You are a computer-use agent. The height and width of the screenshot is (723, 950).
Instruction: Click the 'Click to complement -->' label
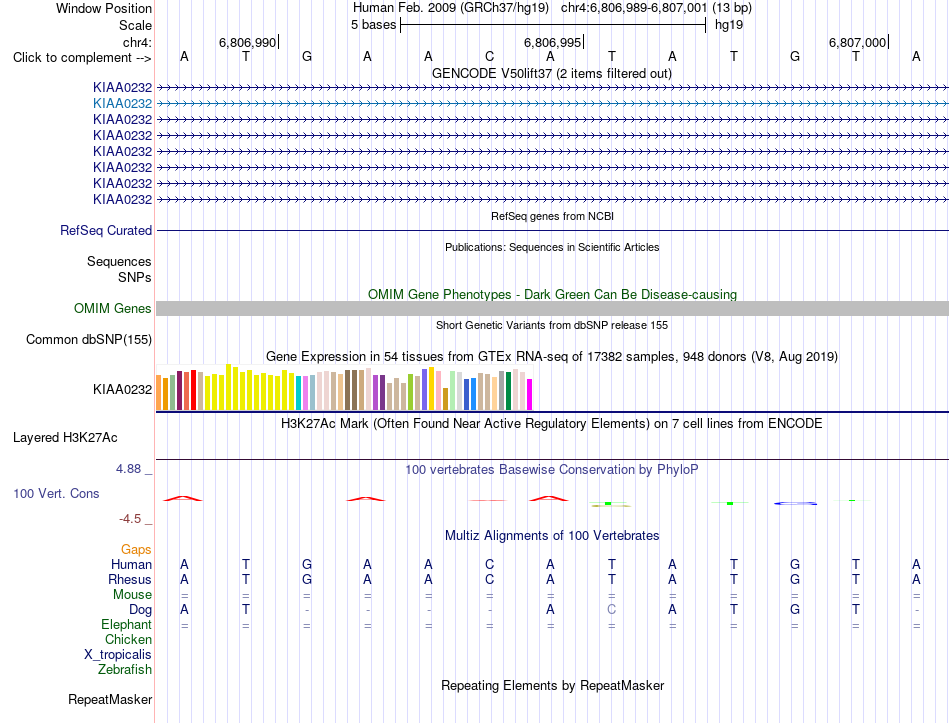82,58
